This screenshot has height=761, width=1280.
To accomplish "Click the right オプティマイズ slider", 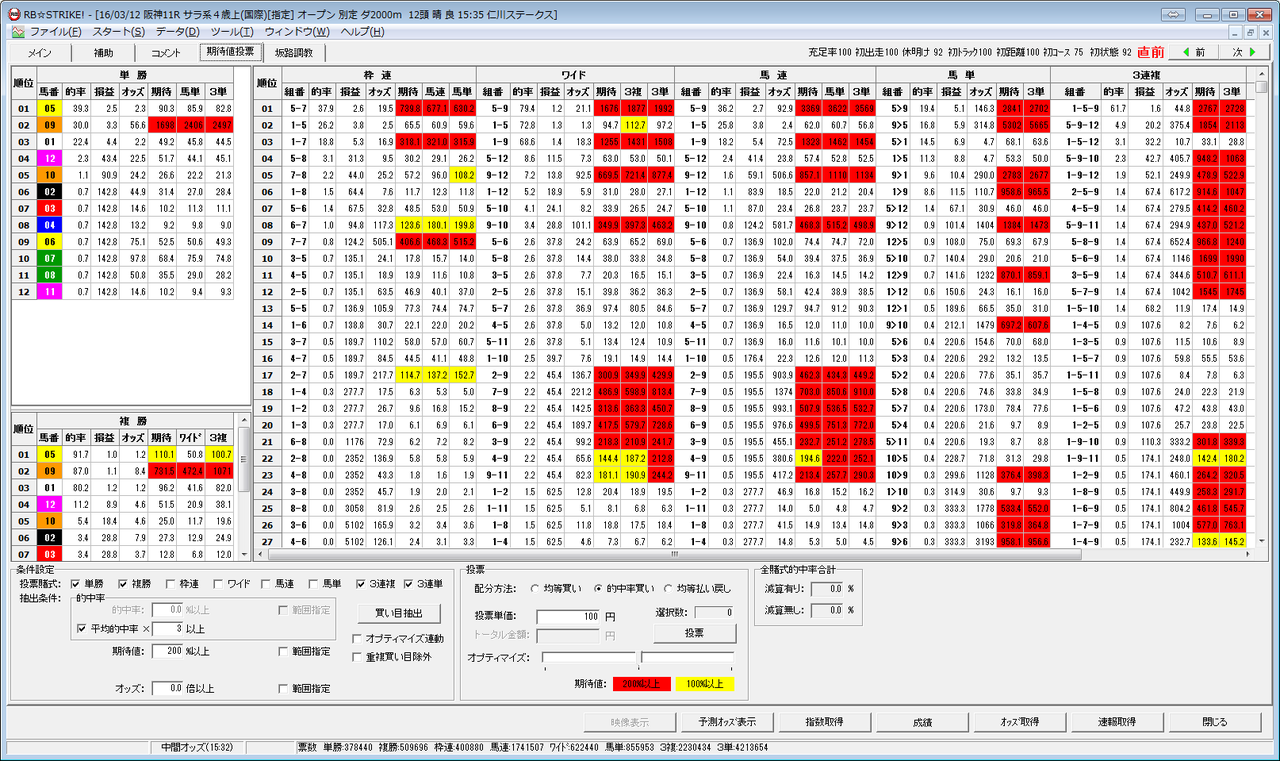I will 688,657.
